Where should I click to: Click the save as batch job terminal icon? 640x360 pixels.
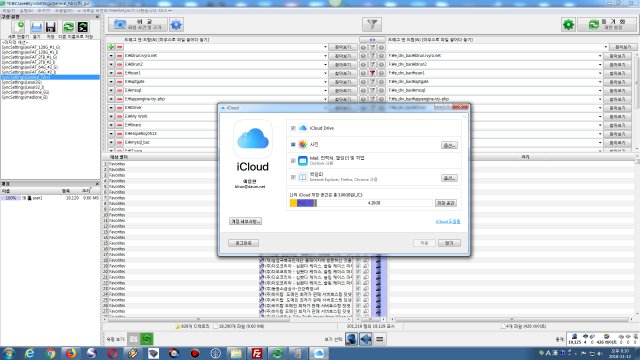click(83, 27)
